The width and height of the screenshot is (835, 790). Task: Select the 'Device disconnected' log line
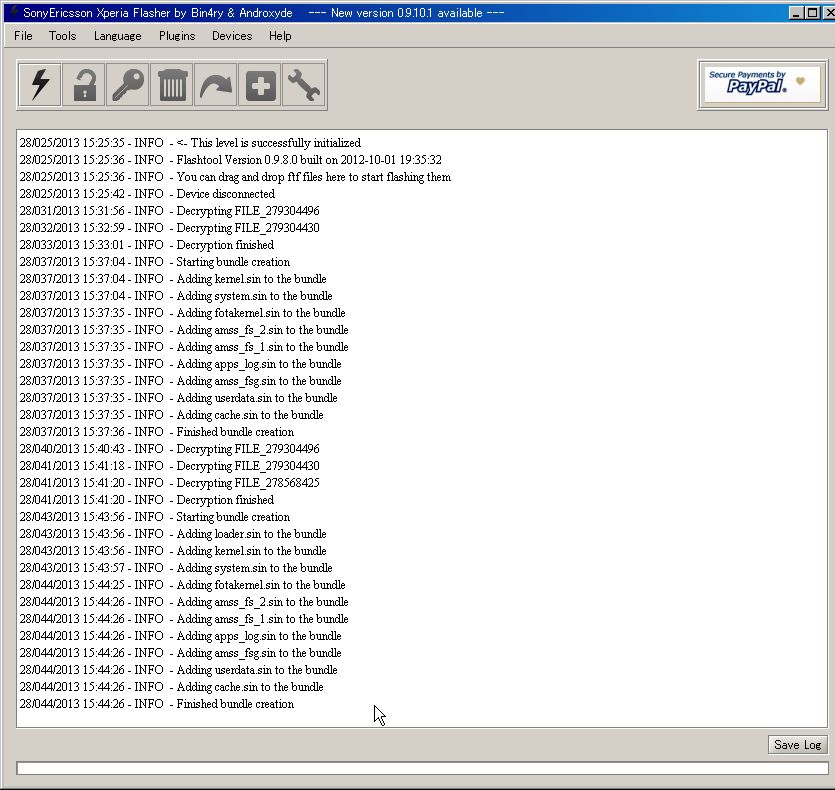[148, 194]
